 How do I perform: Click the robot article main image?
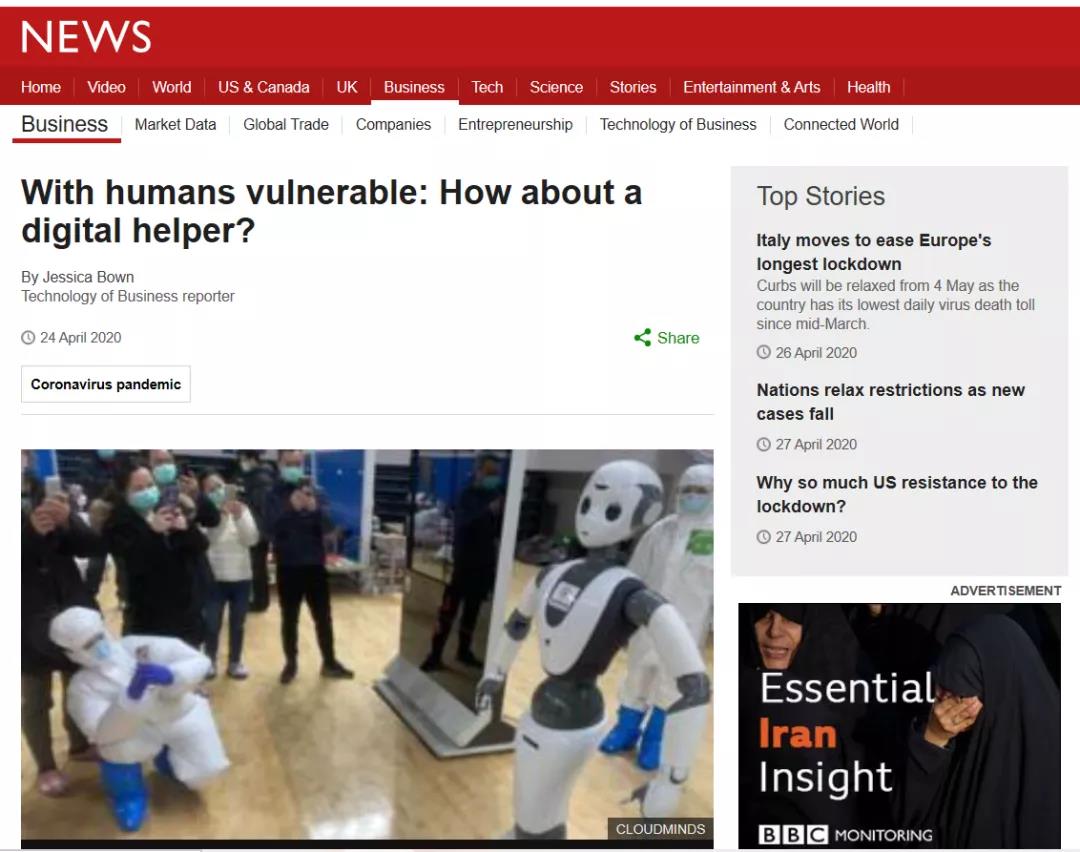(367, 645)
